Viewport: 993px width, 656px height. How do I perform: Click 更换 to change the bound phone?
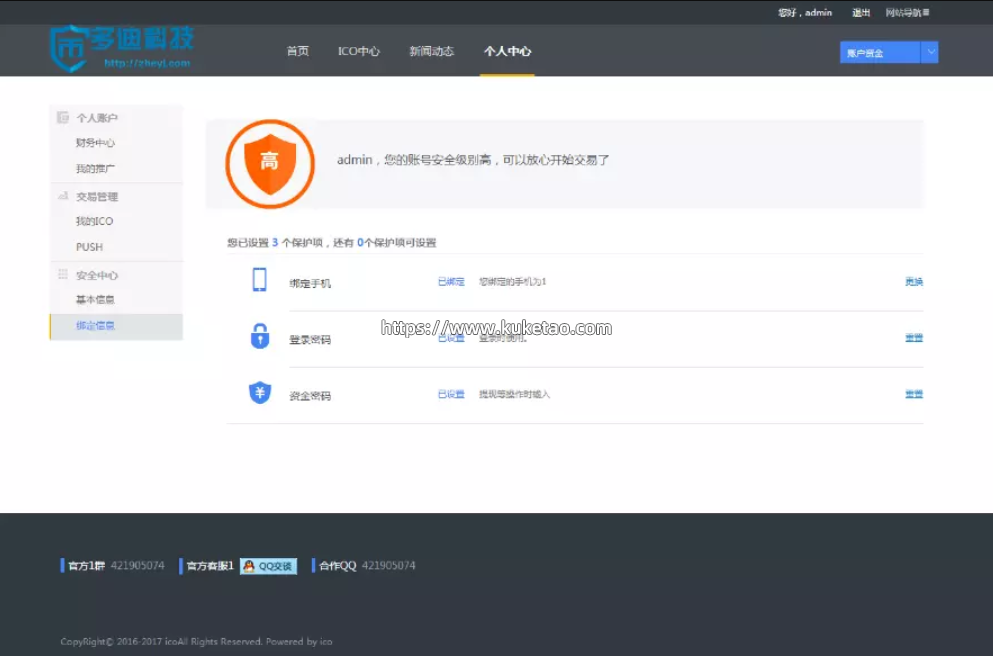coord(913,282)
